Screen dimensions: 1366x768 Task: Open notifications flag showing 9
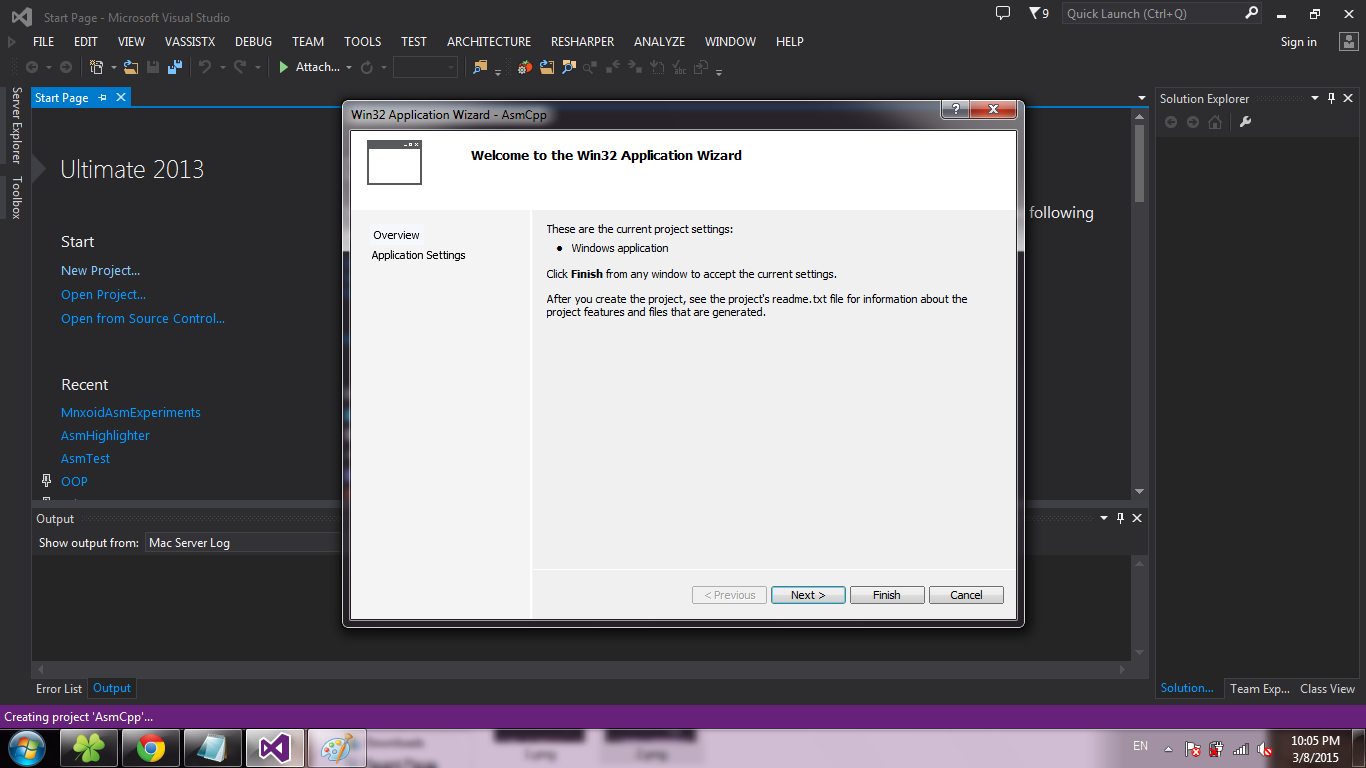coord(1039,13)
